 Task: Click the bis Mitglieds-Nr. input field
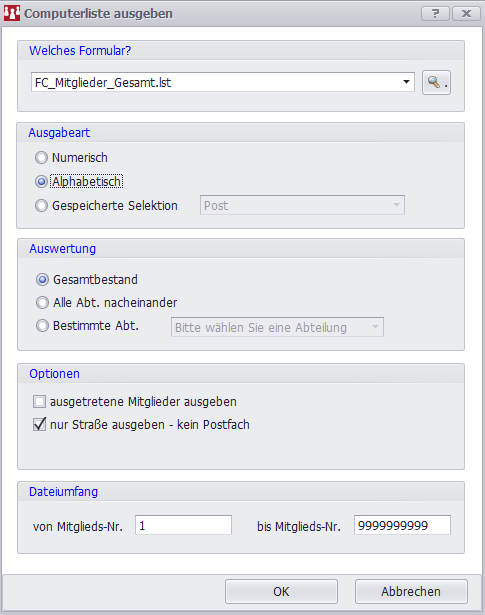[x=402, y=525]
